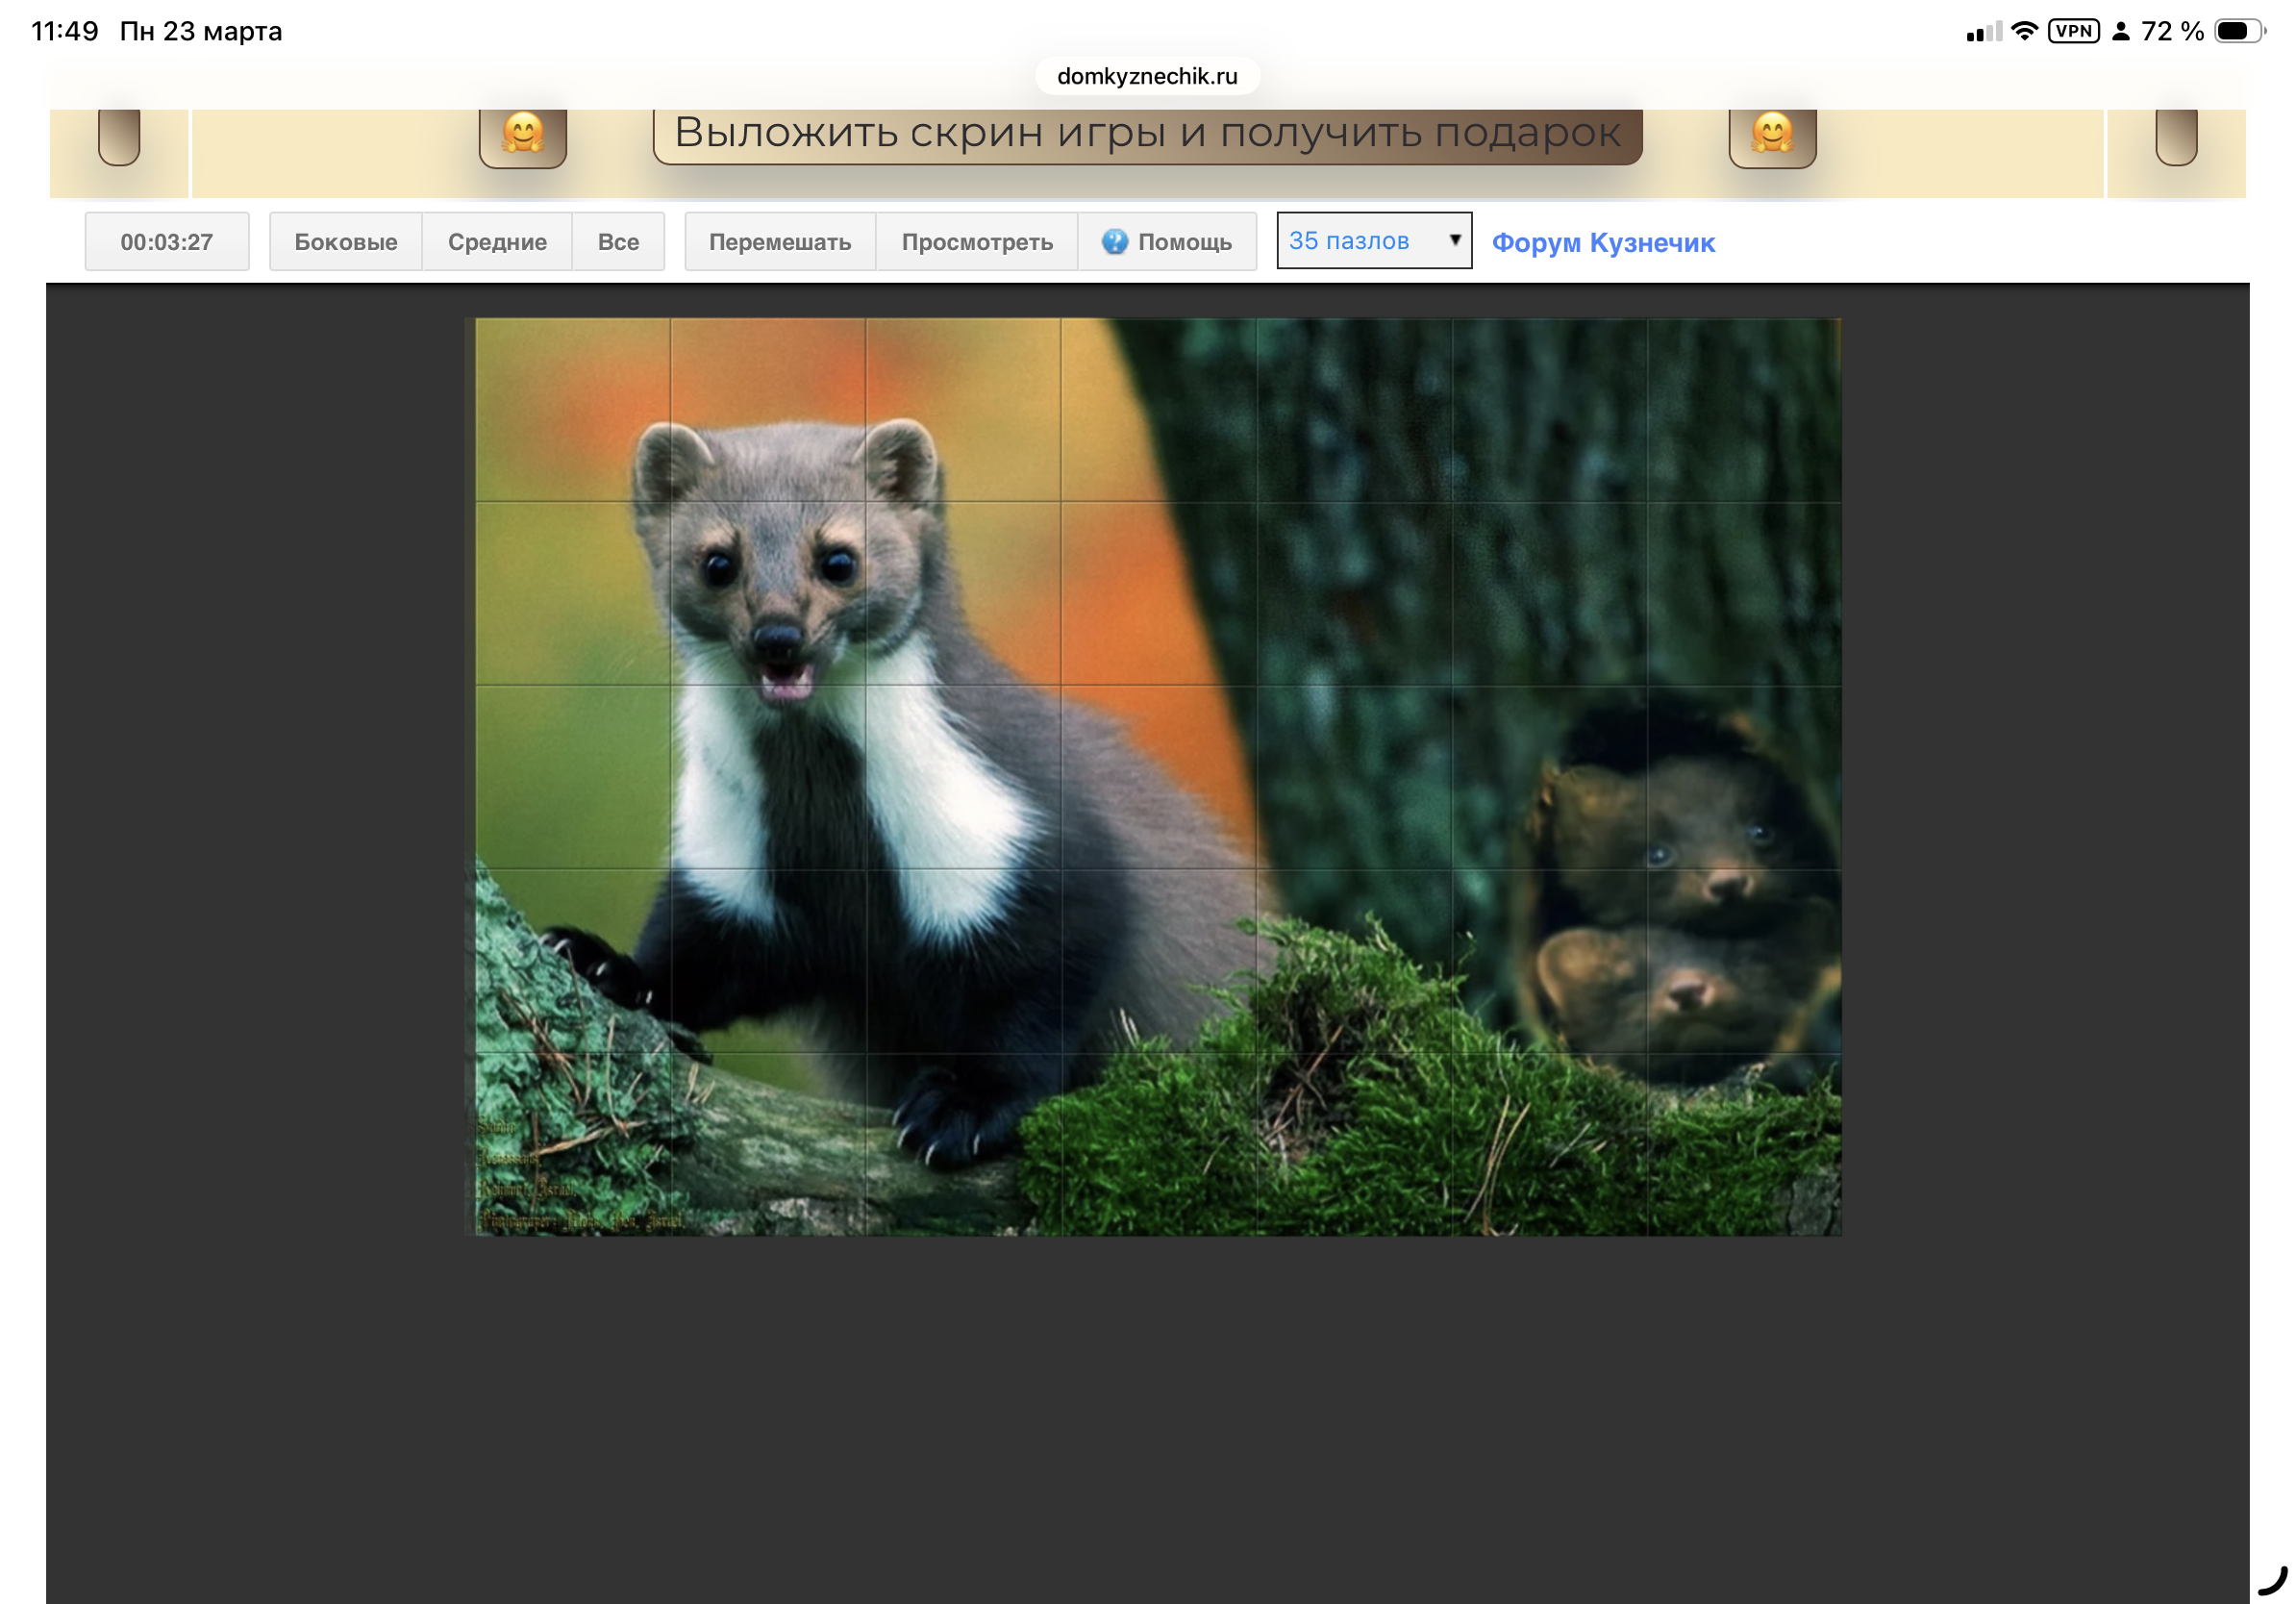The width and height of the screenshot is (2296, 1604).
Task: Show Все puzzle pieces
Action: point(618,242)
